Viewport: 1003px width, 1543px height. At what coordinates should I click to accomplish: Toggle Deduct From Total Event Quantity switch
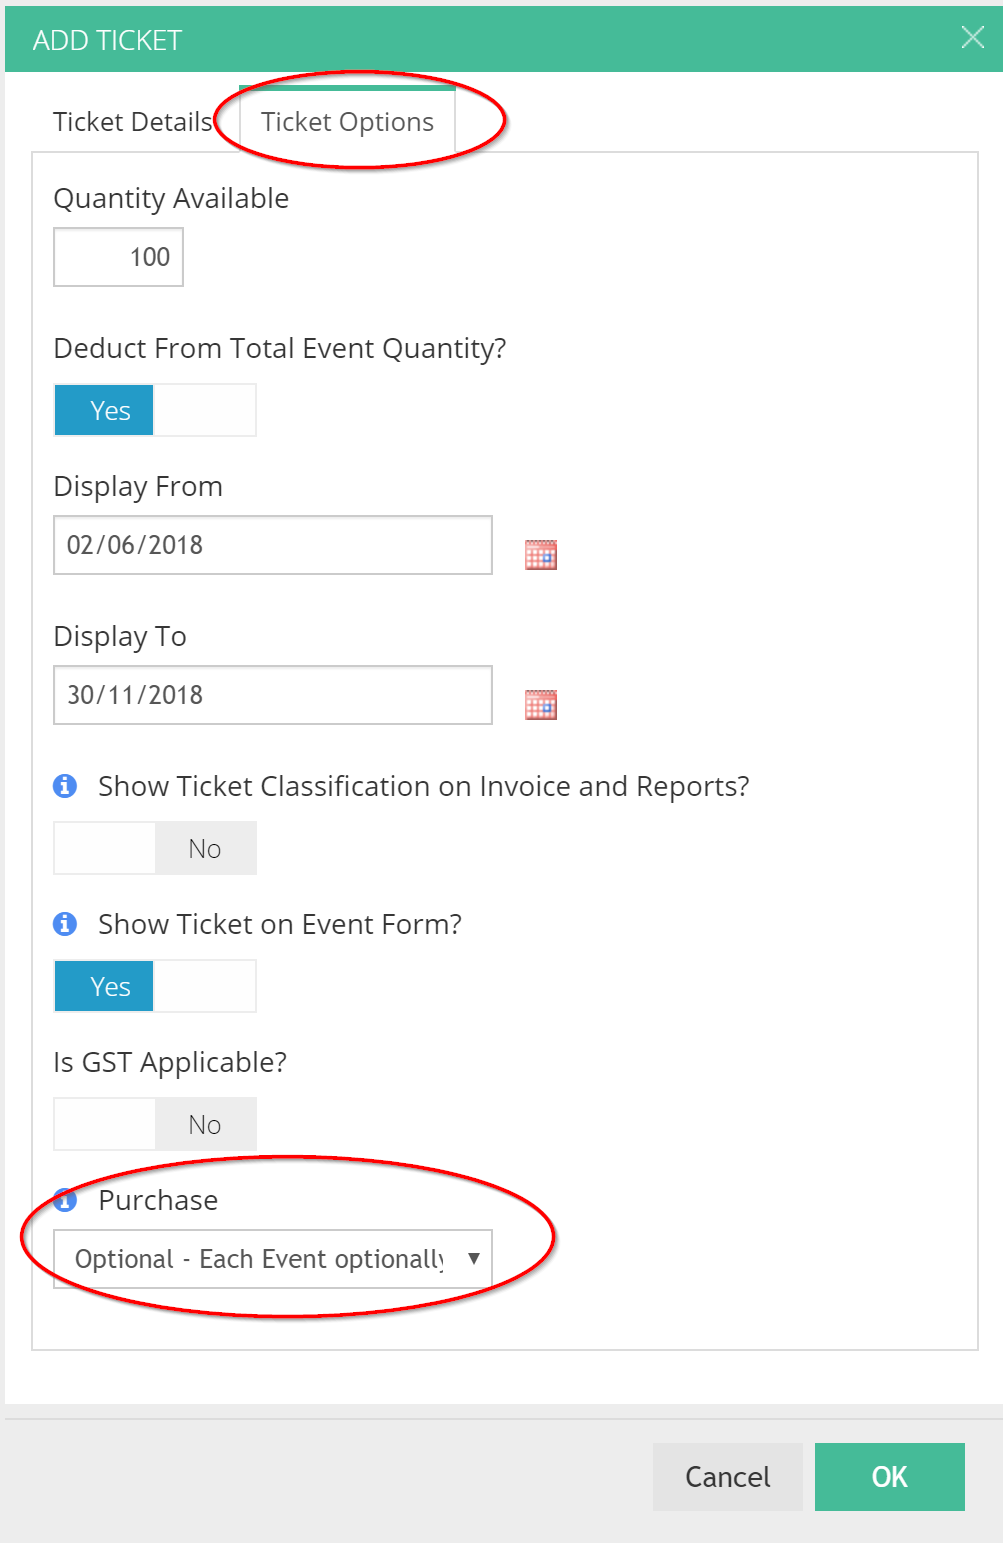point(155,410)
